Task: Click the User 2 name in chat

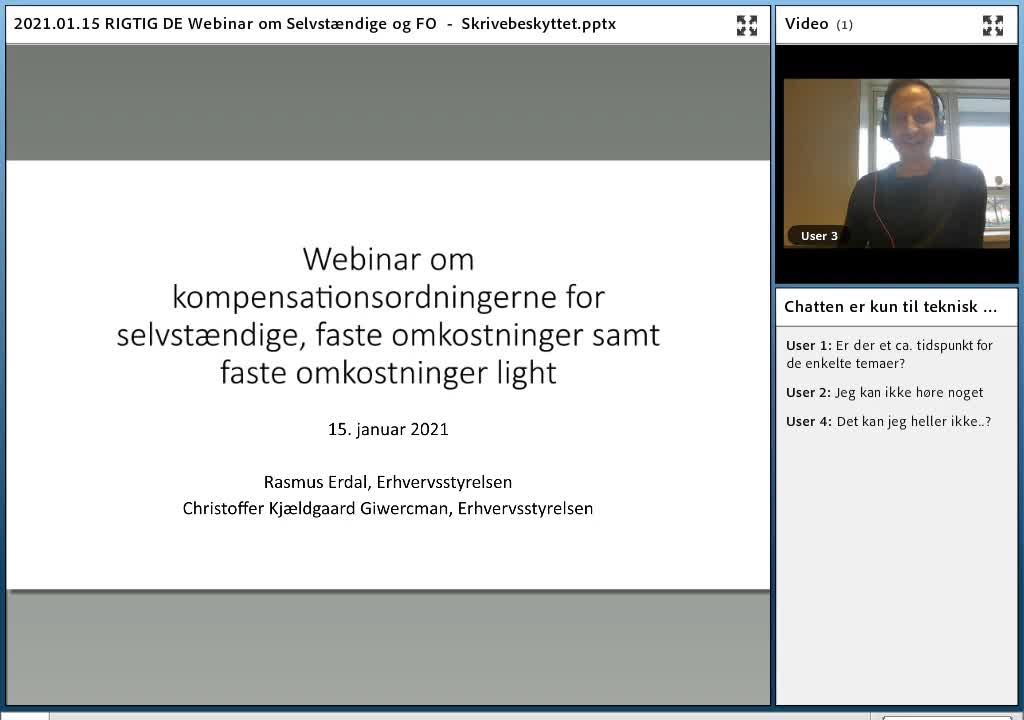Action: click(808, 393)
